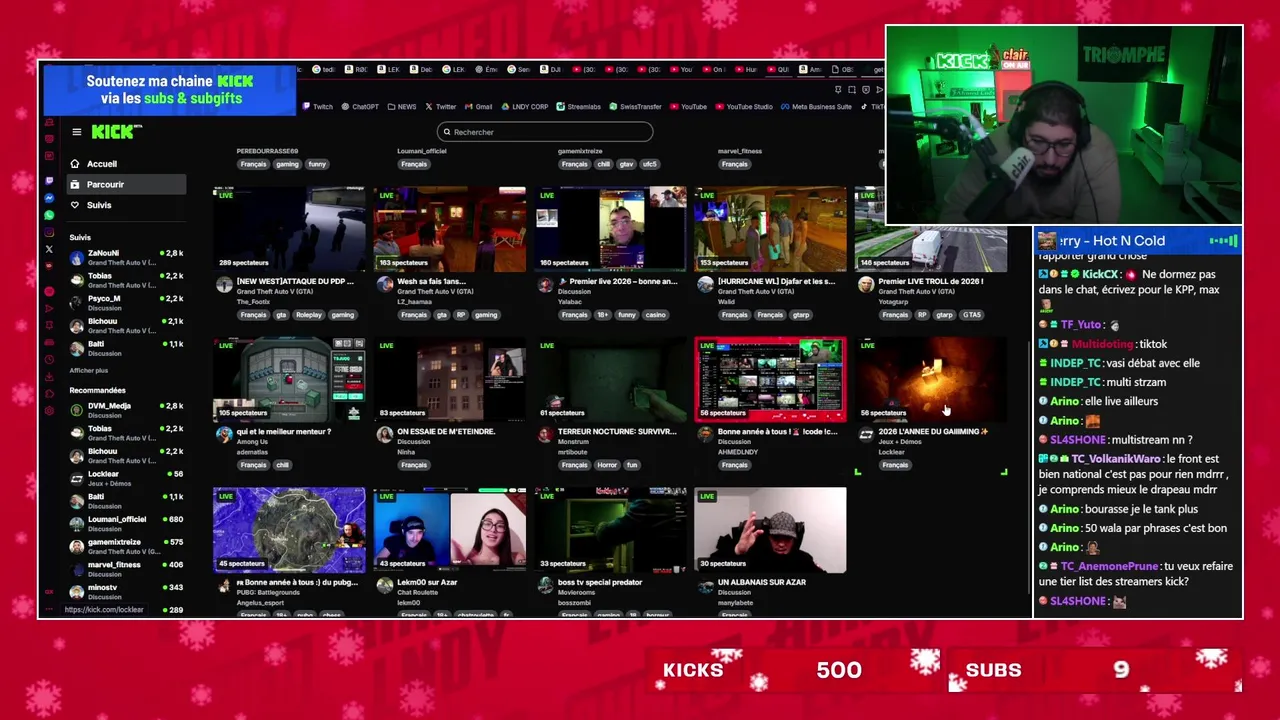This screenshot has width=1280, height=720.
Task: Open the Twitch bookmark
Action: click(x=317, y=107)
